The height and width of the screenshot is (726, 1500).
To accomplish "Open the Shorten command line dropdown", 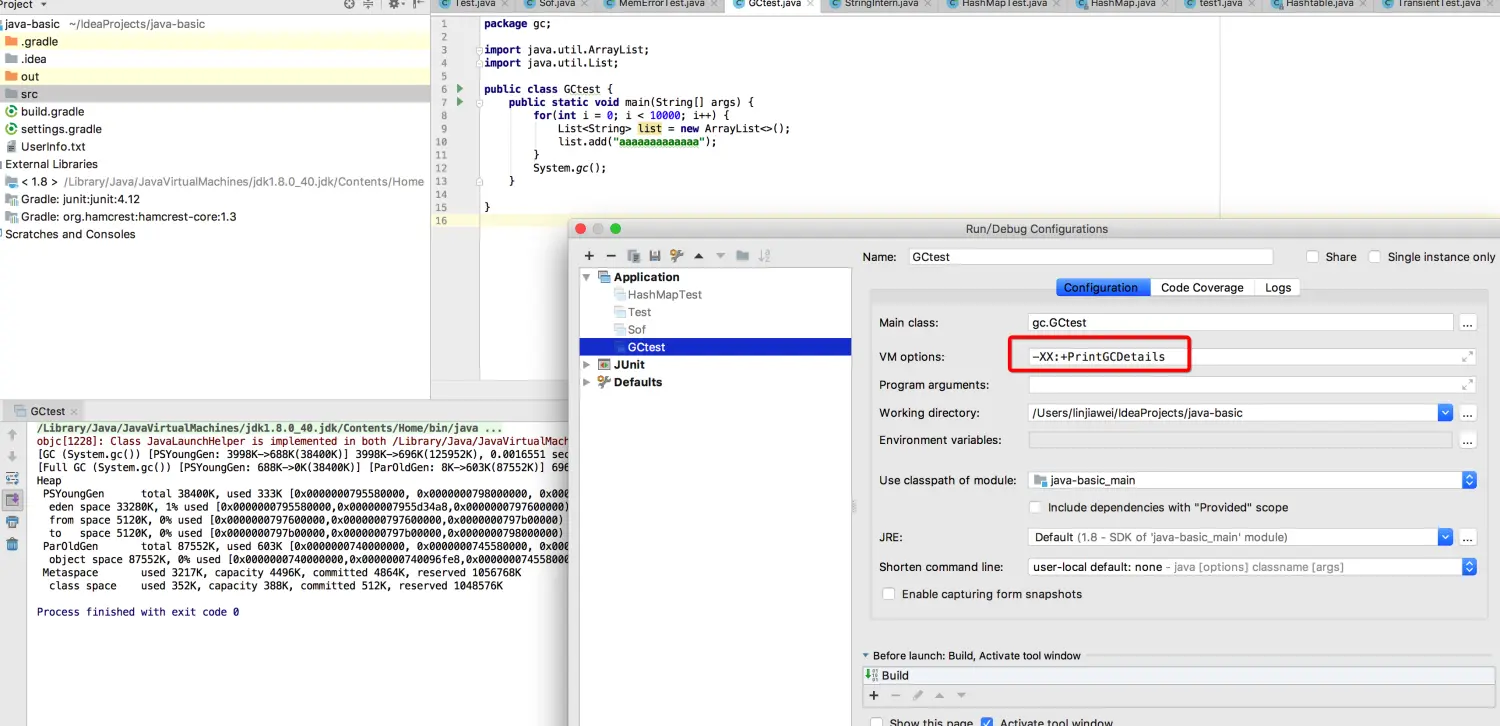I will [x=1468, y=567].
